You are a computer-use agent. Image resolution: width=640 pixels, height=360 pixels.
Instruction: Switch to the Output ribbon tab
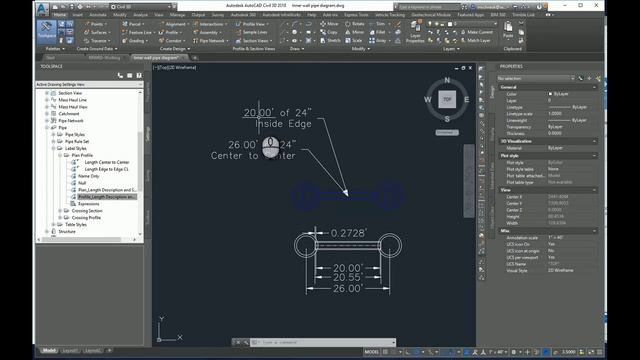click(198, 15)
